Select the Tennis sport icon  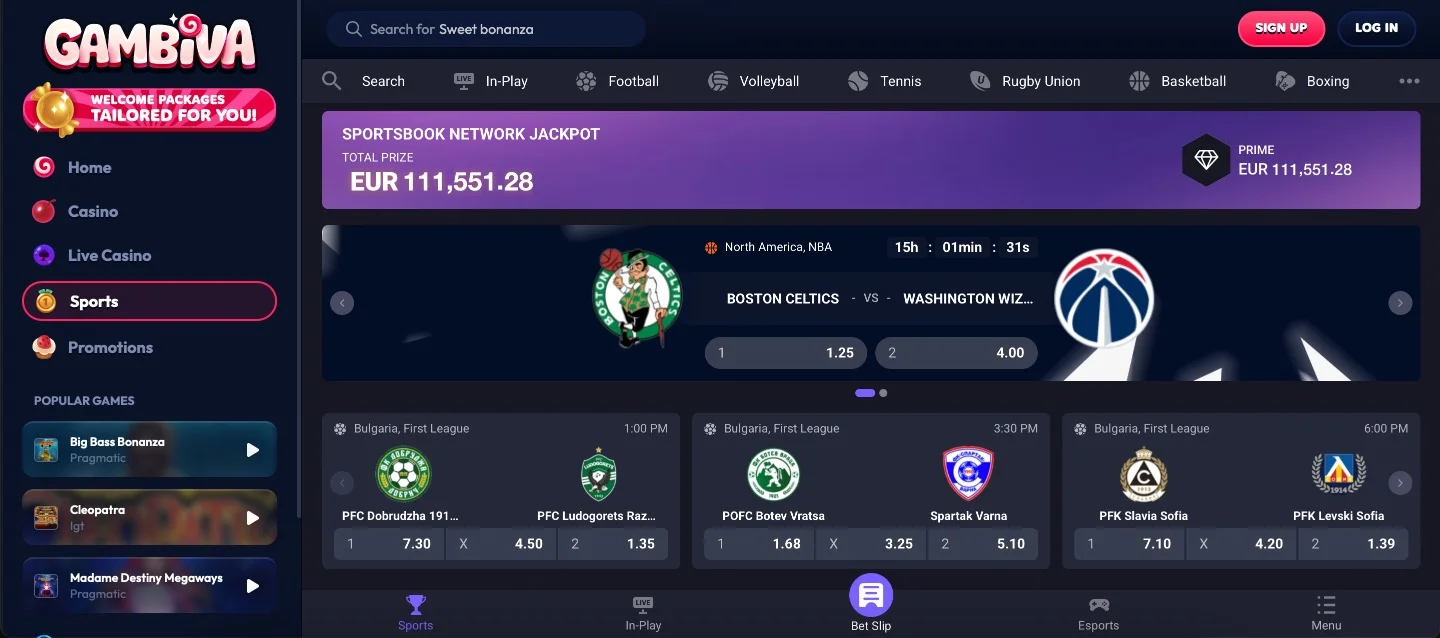pyautogui.click(x=857, y=81)
